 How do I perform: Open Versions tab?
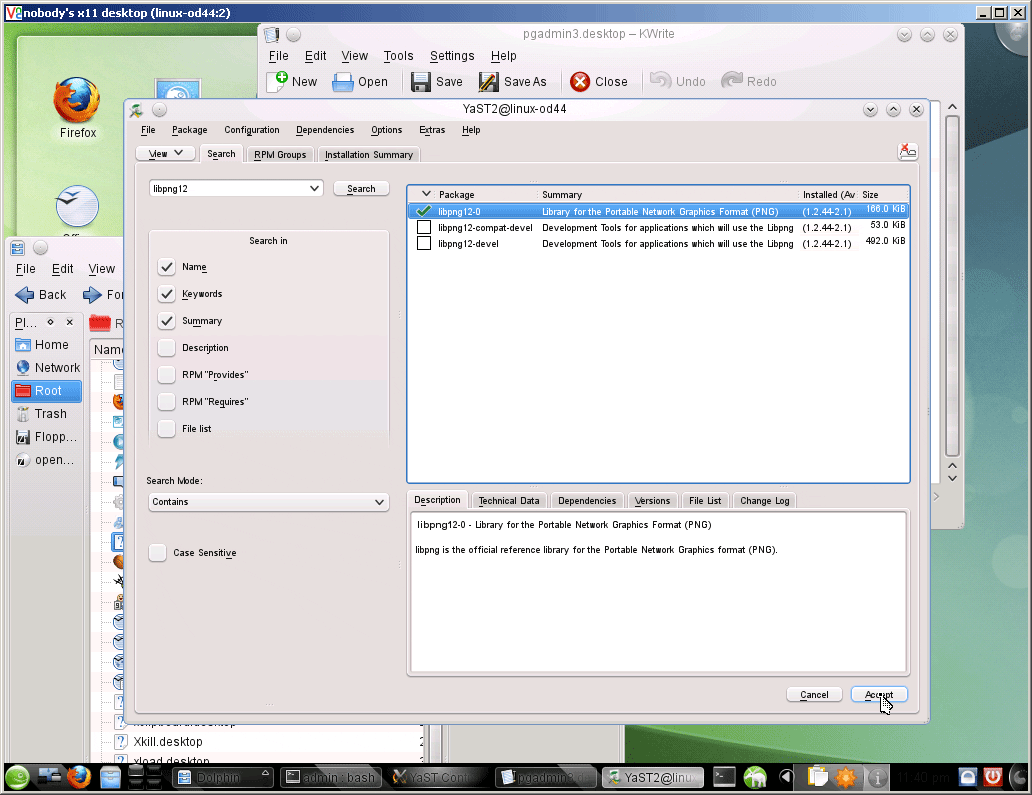(652, 501)
